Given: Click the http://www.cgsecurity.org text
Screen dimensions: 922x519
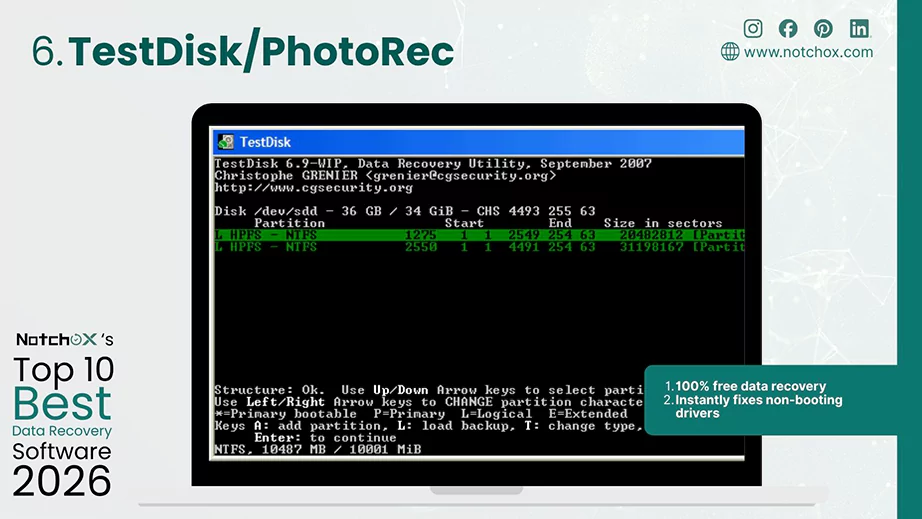Looking at the screenshot, I should pyautogui.click(x=313, y=187).
